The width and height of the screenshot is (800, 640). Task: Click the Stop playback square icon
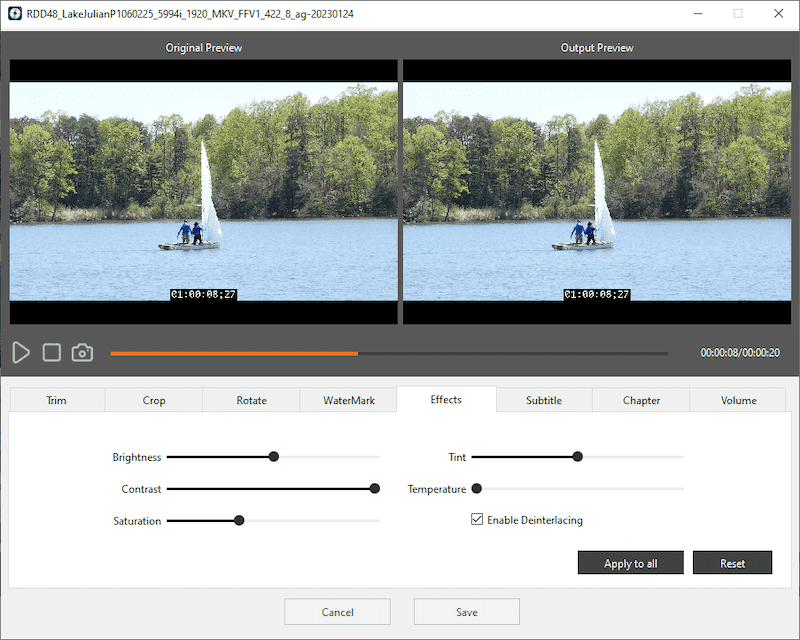pyautogui.click(x=52, y=353)
